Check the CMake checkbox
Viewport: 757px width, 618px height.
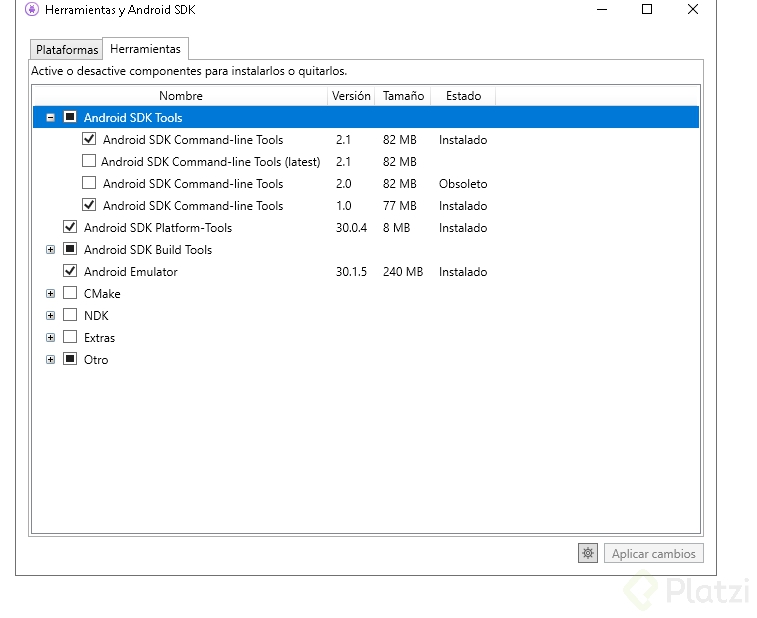[70, 293]
